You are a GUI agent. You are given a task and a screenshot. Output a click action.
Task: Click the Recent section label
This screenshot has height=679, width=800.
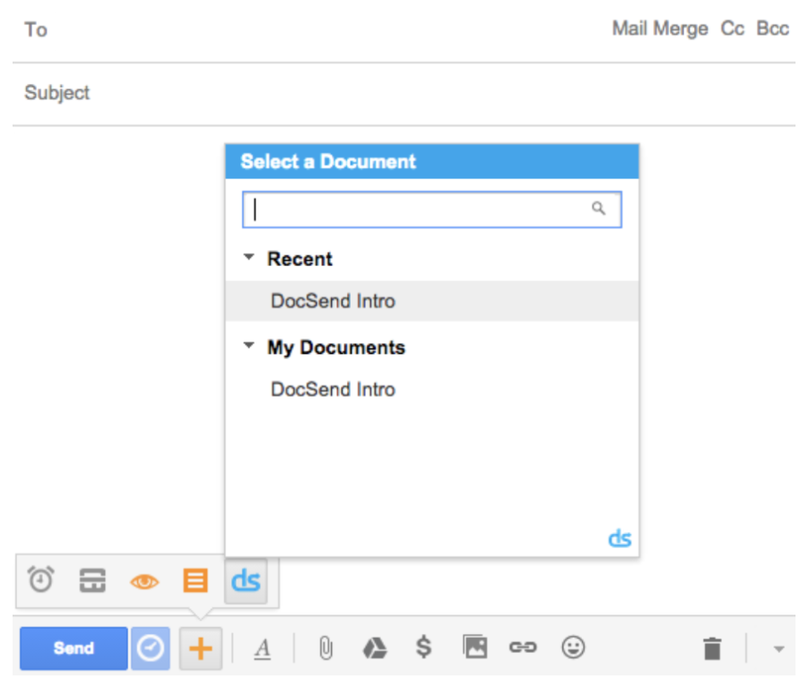(x=299, y=259)
